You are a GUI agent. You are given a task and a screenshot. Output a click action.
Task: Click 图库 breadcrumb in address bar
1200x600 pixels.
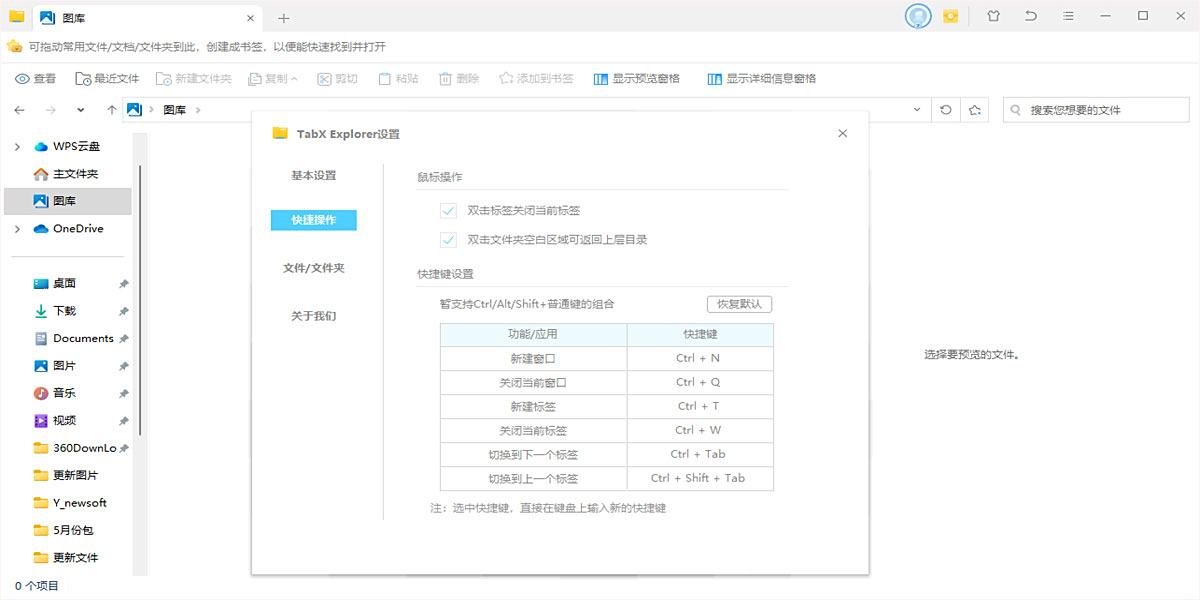(175, 110)
